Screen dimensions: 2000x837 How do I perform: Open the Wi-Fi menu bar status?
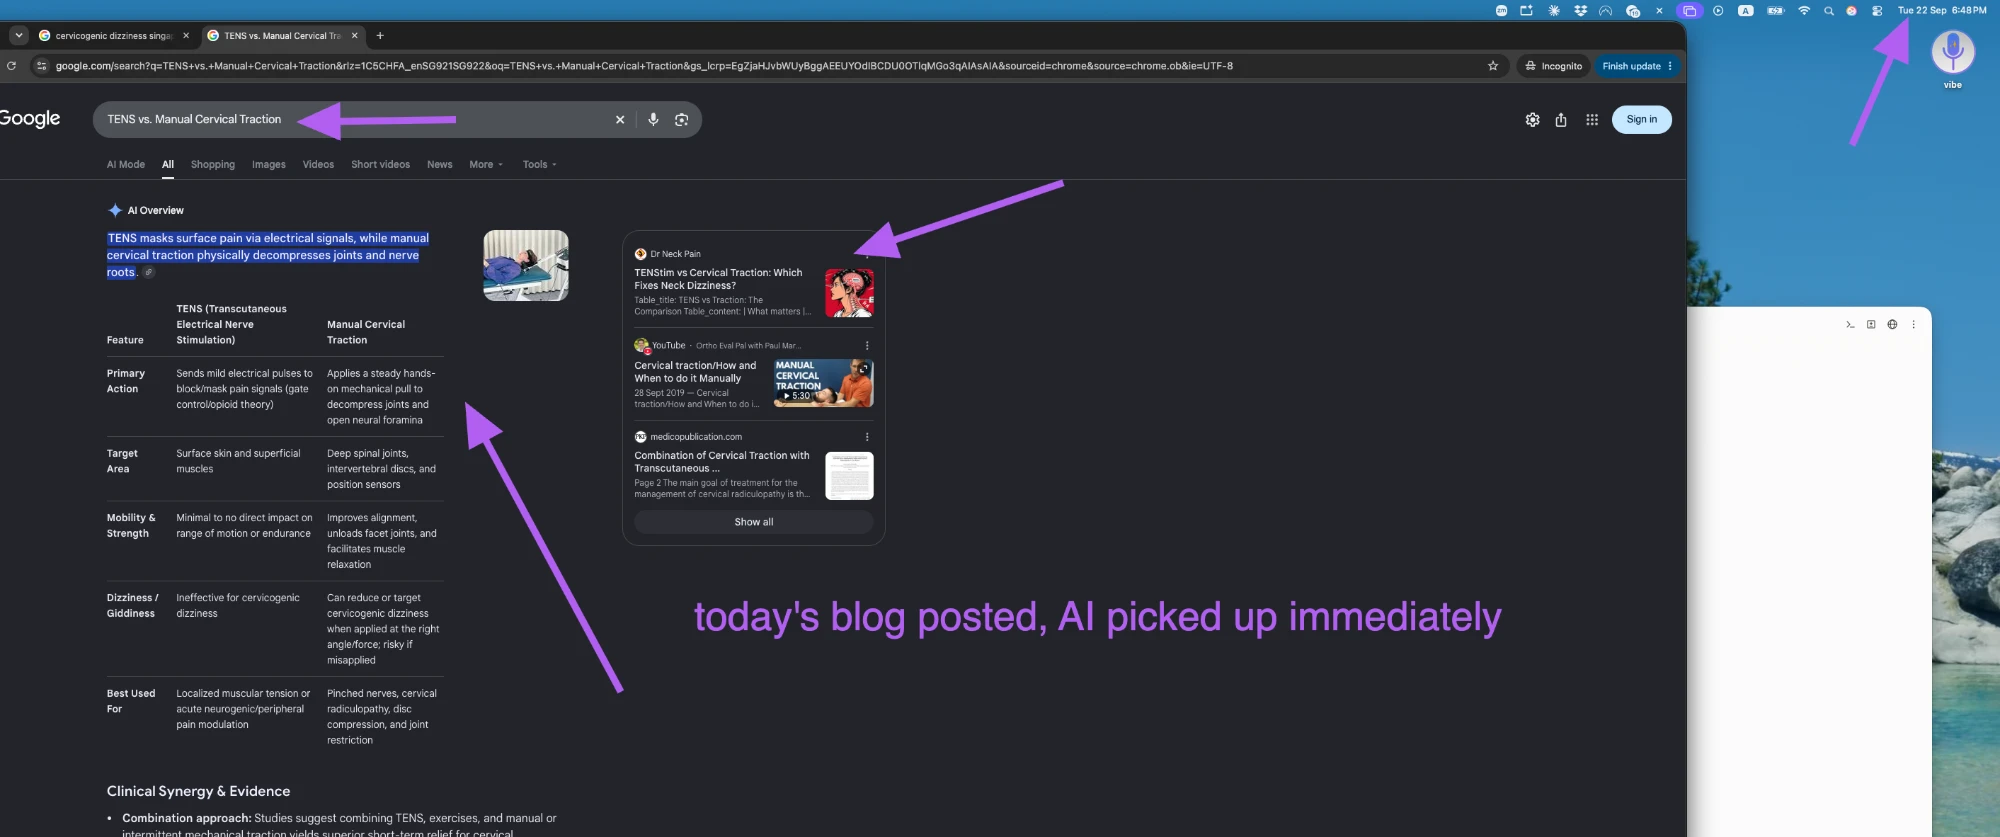[x=1804, y=11]
